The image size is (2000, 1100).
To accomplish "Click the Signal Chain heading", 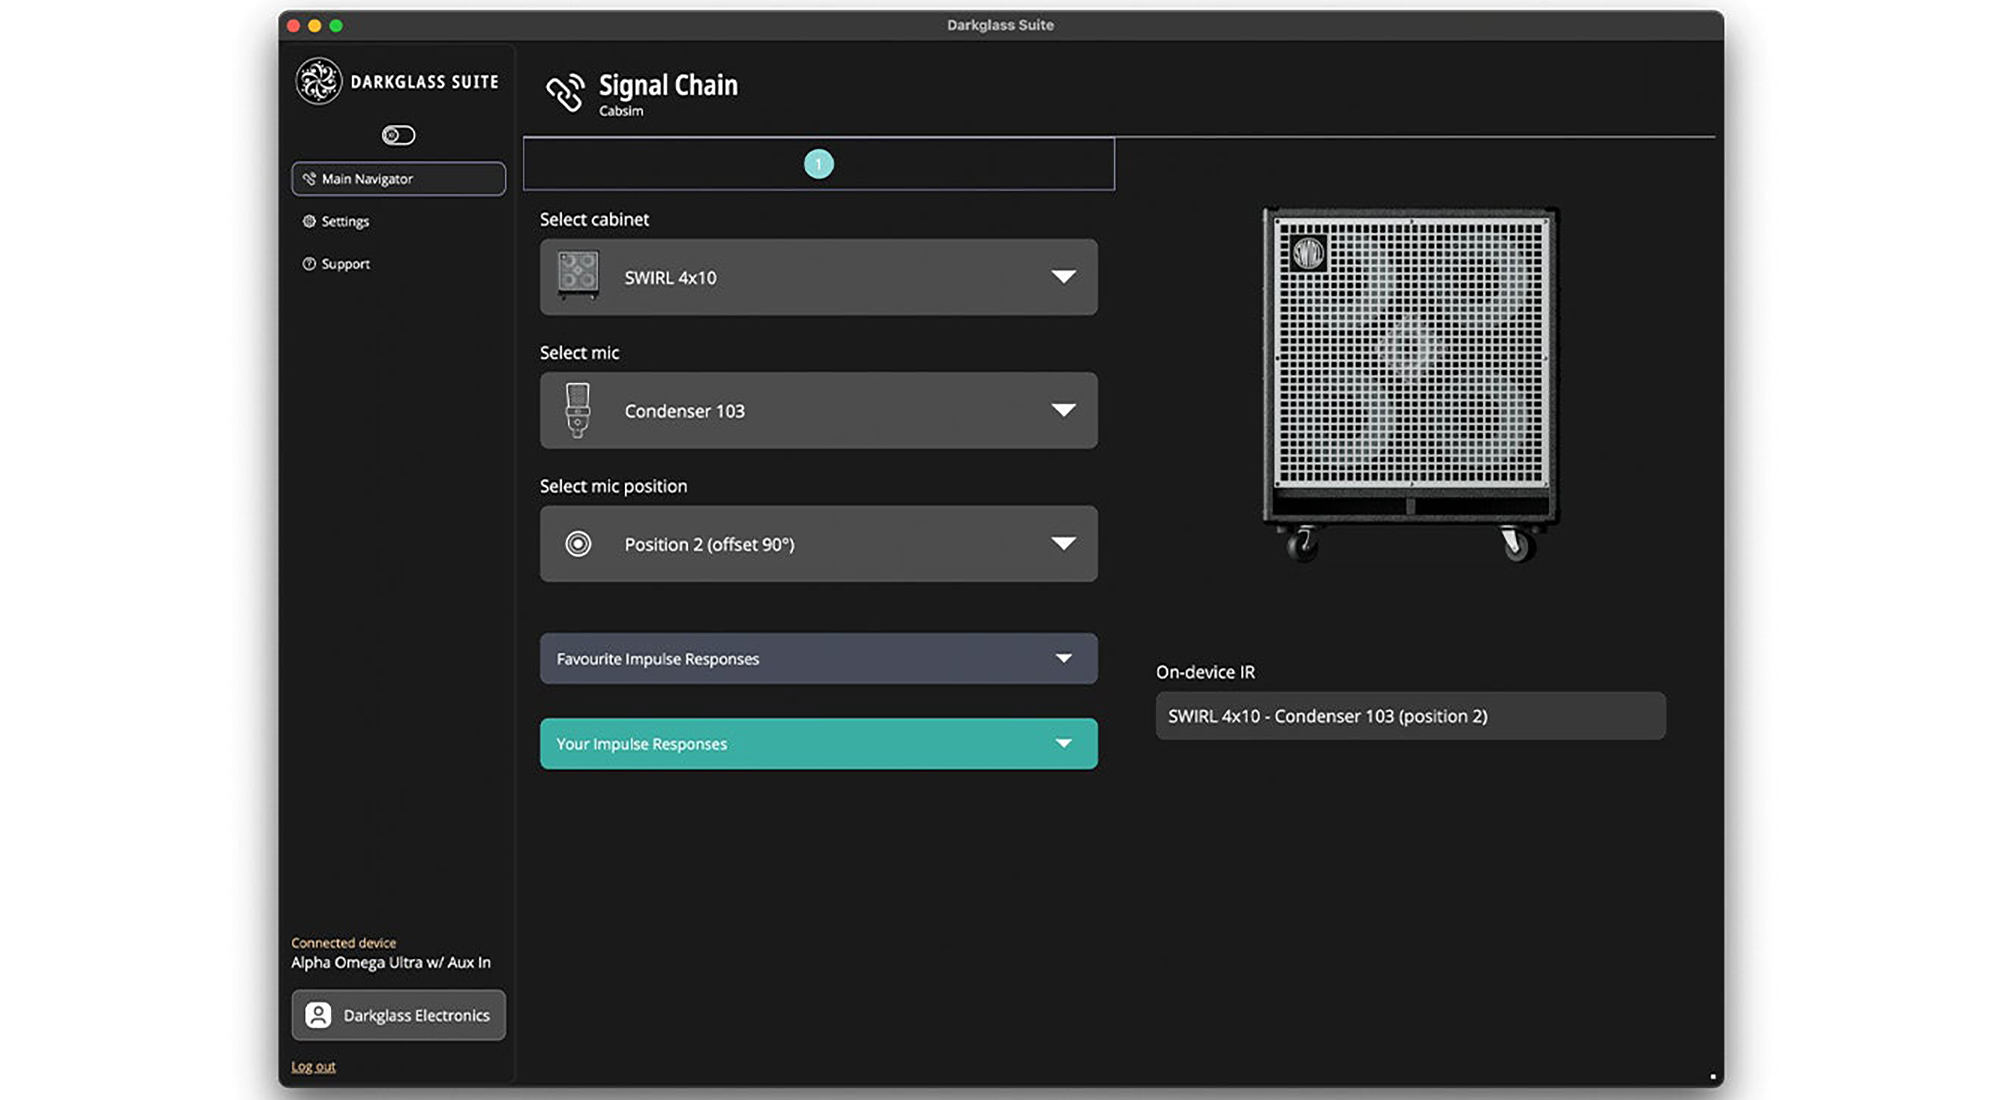I will click(x=668, y=85).
